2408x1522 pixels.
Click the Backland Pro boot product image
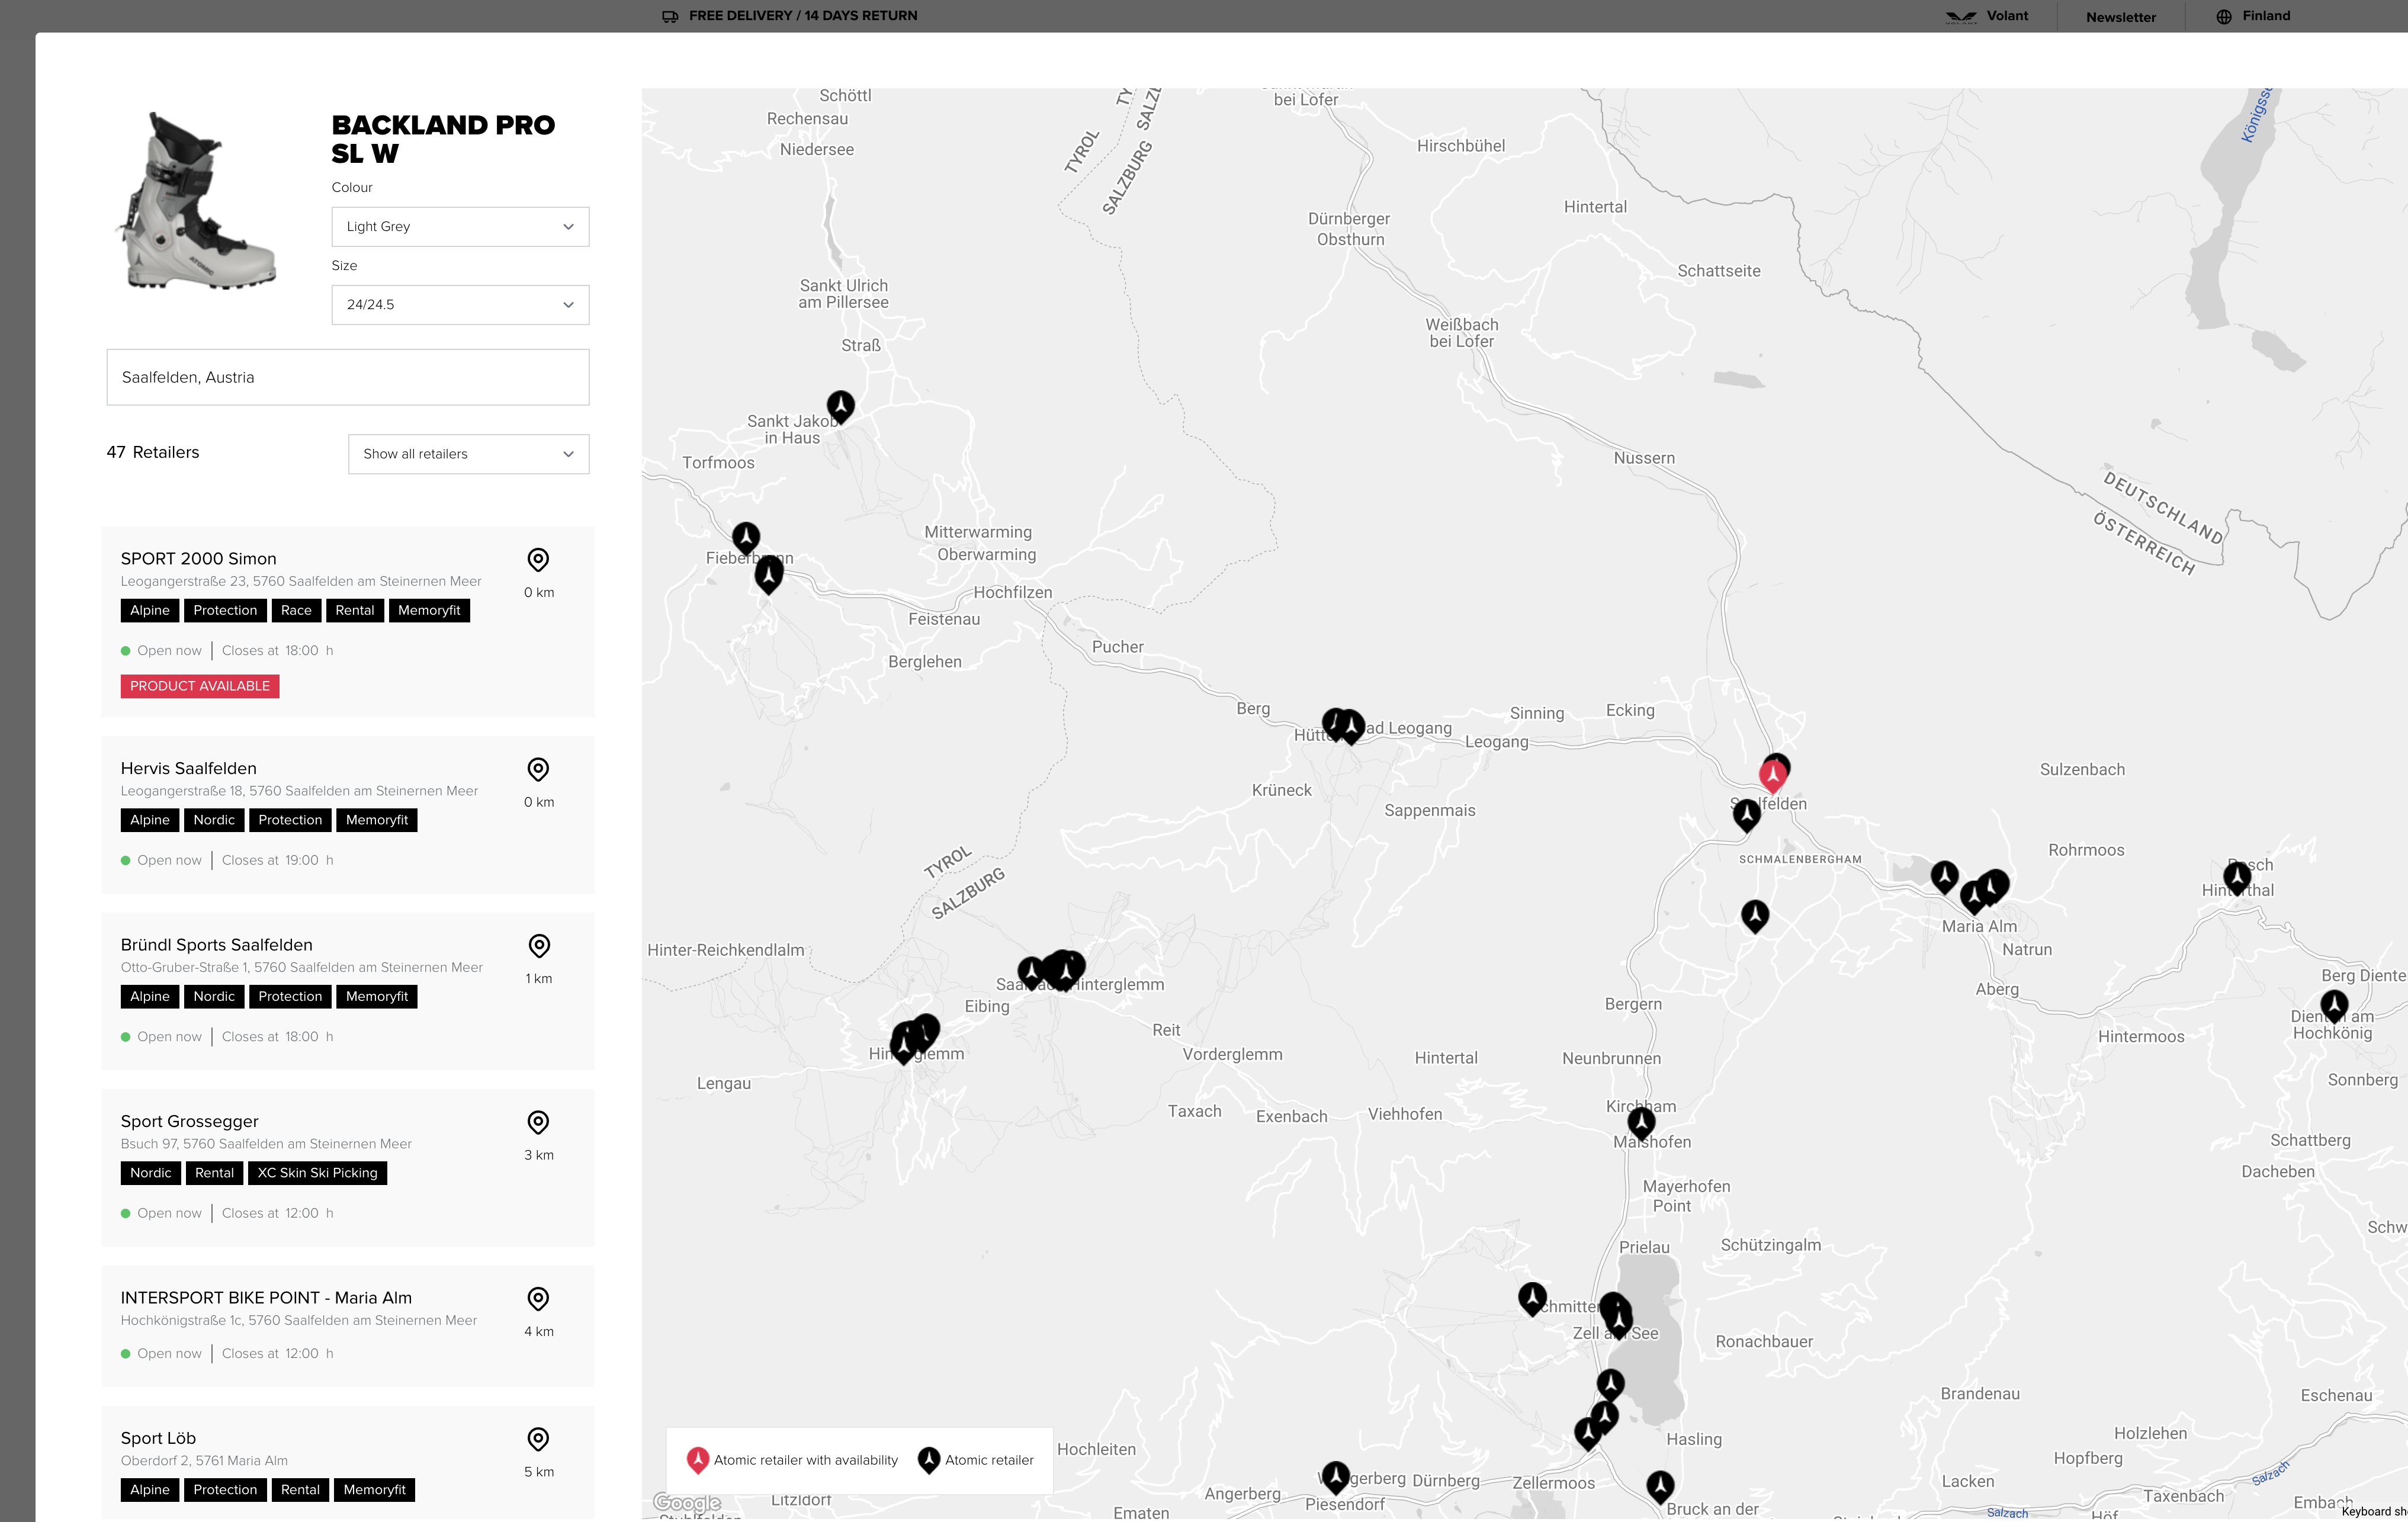point(197,201)
